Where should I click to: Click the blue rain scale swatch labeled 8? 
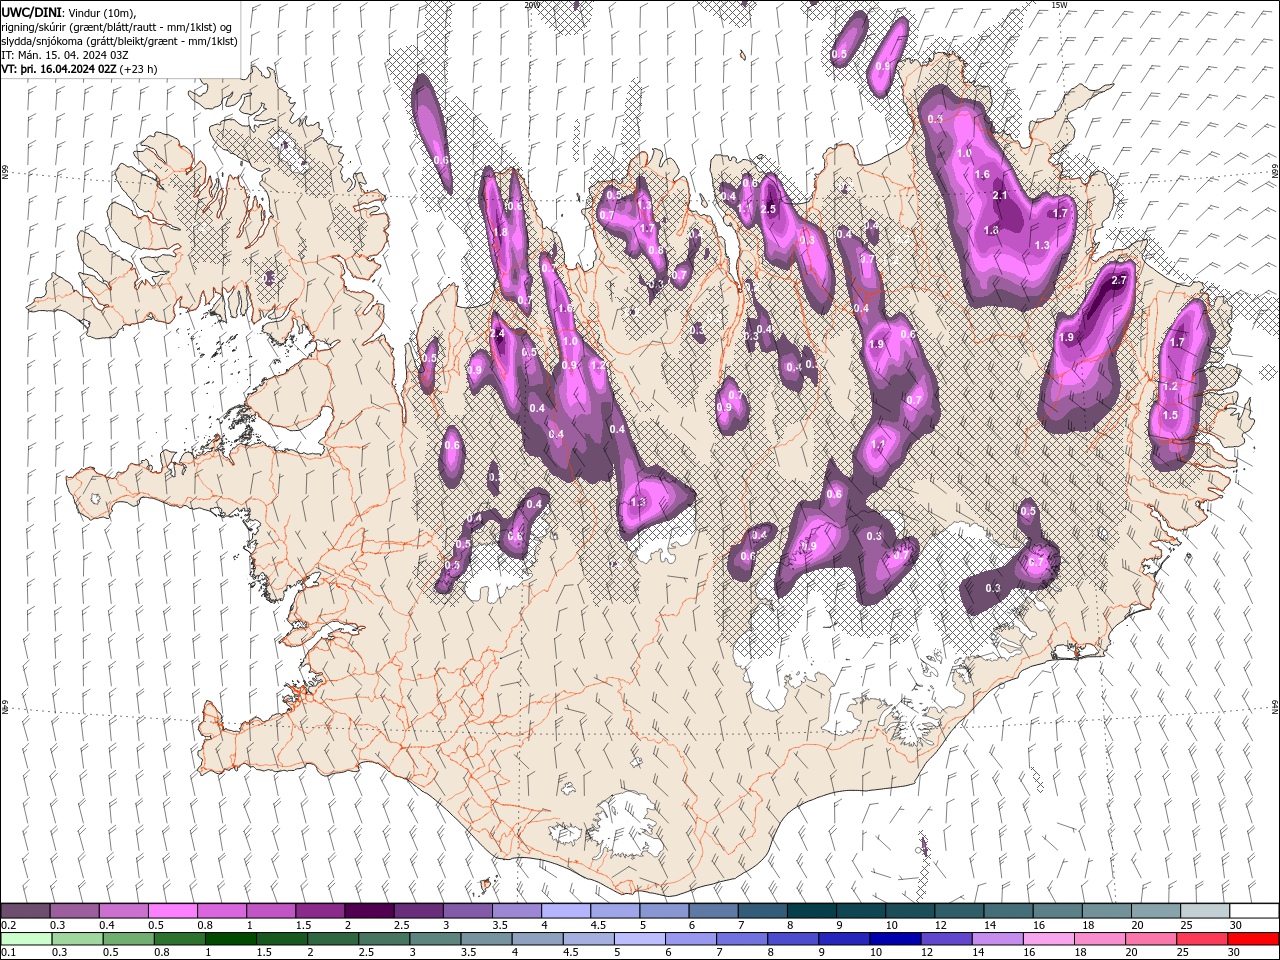click(x=792, y=939)
